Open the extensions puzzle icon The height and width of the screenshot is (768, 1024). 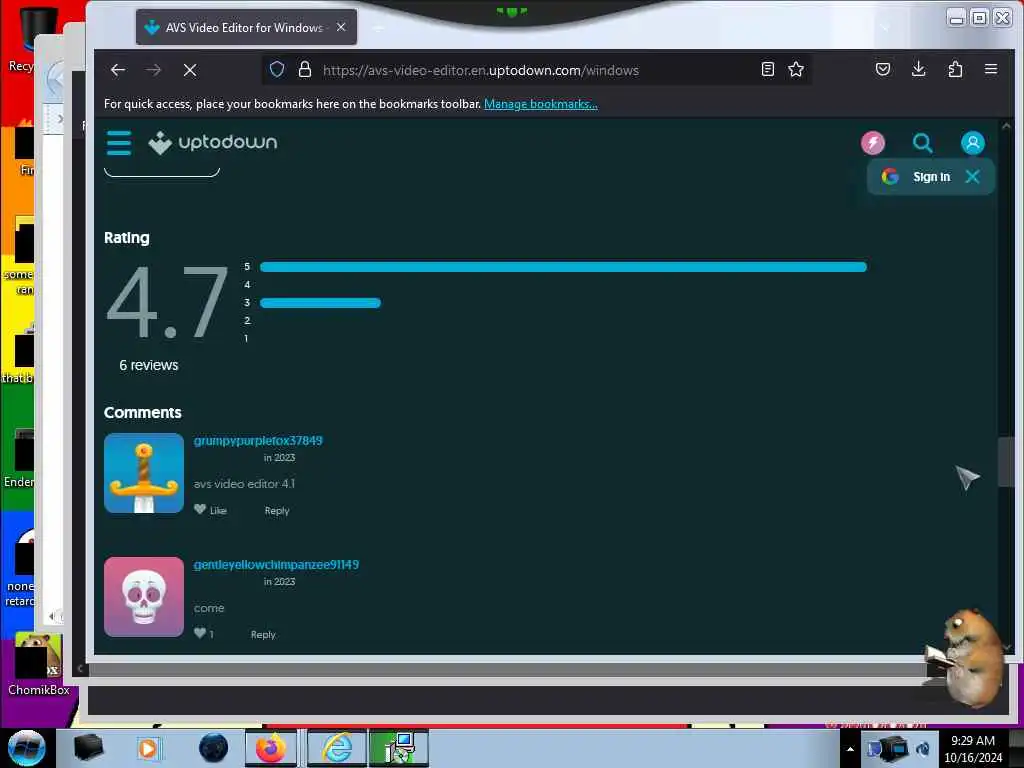[955, 69]
